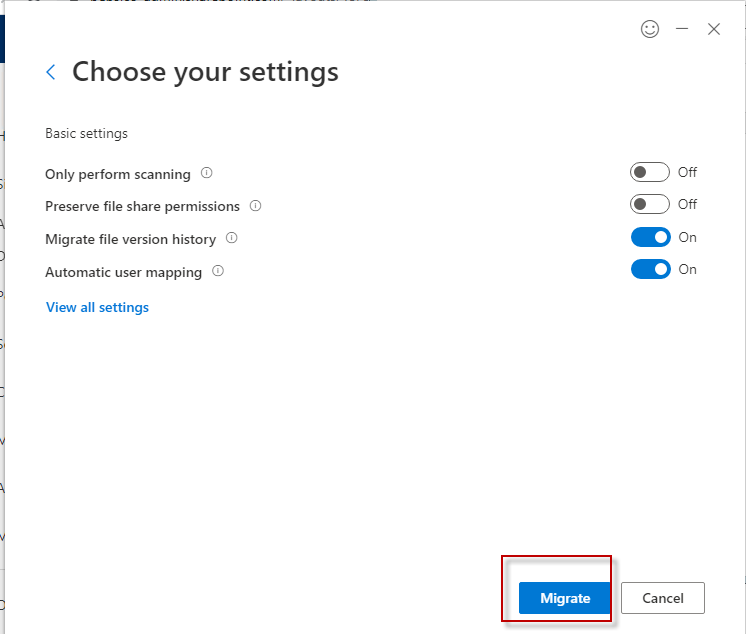The height and width of the screenshot is (634, 746).
Task: Turn on Preserve file share permissions switch
Action: (x=650, y=204)
